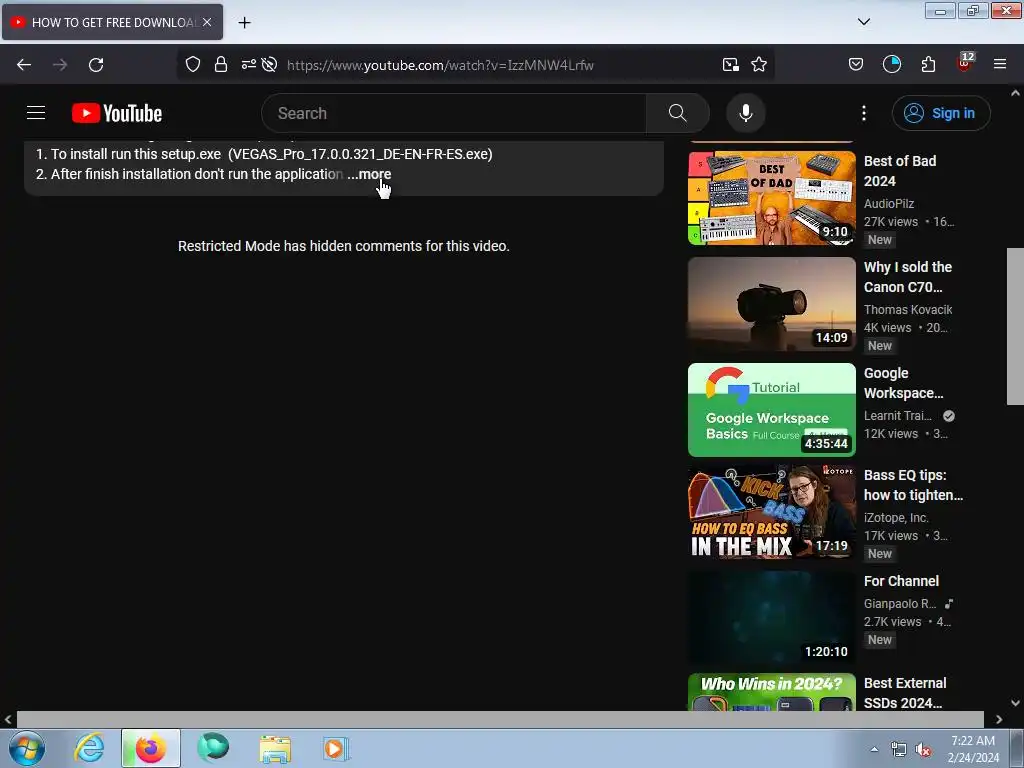Open the Who Wins in 2024 thumbnail
Image resolution: width=1024 pixels, height=768 pixels.
pos(772,692)
